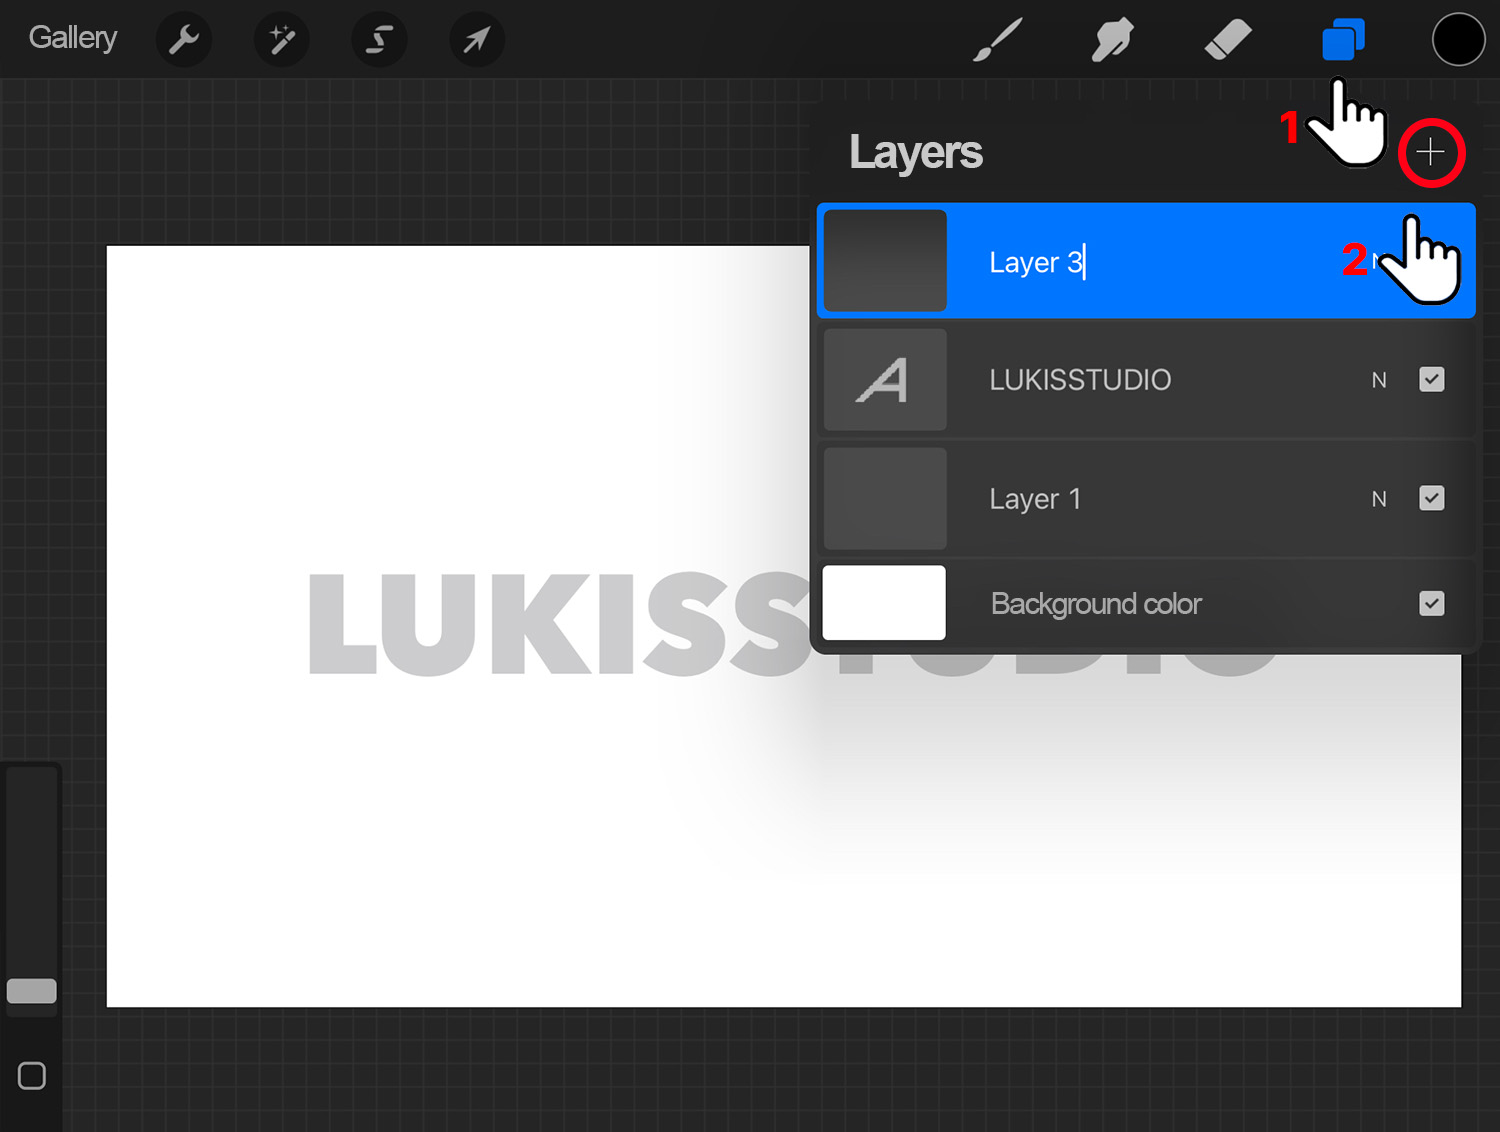Open blend mode N for LUKISSTUDIO layer
Screen dimensions: 1500x1132
1379,380
